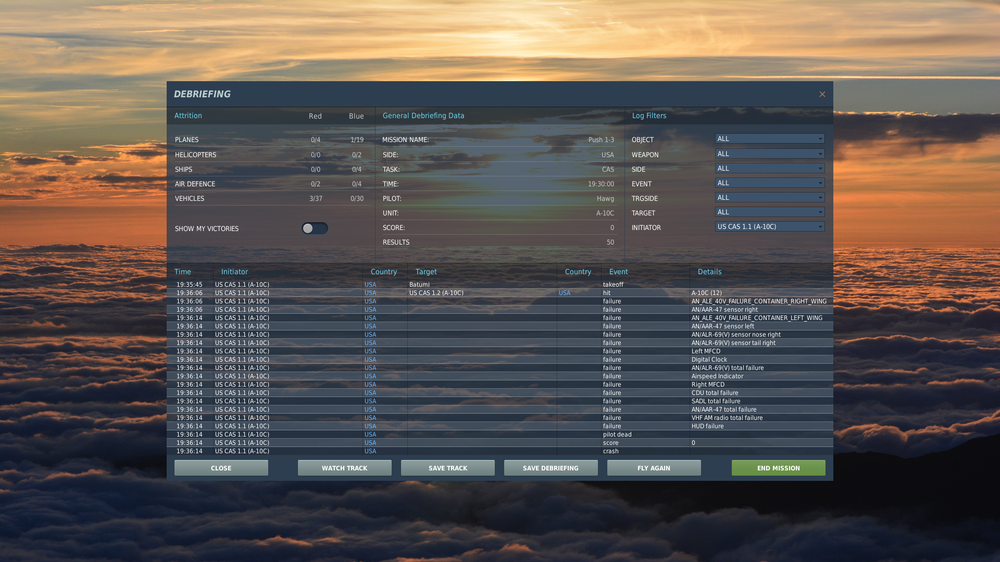Click the USA country link in hit row target
Image resolution: width=1000 pixels, height=562 pixels.
pyautogui.click(x=564, y=293)
